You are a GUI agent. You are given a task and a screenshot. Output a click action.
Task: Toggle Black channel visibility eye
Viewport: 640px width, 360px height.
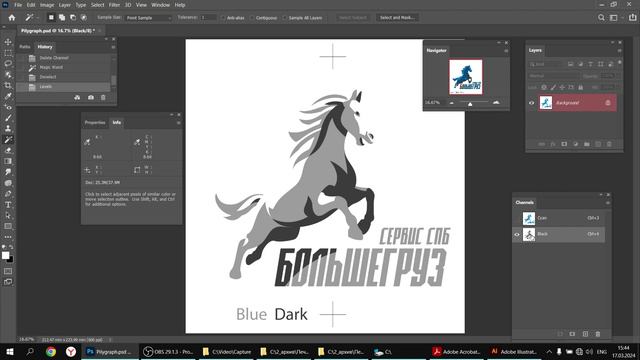coord(517,234)
